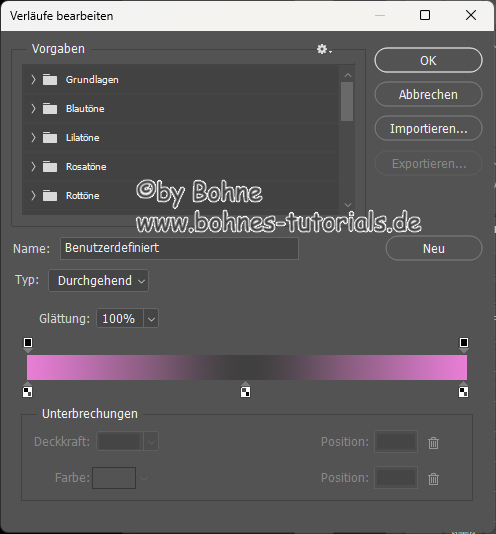The width and height of the screenshot is (496, 534).
Task: Expand the Lilatöne preset folder
Action: coord(33,138)
